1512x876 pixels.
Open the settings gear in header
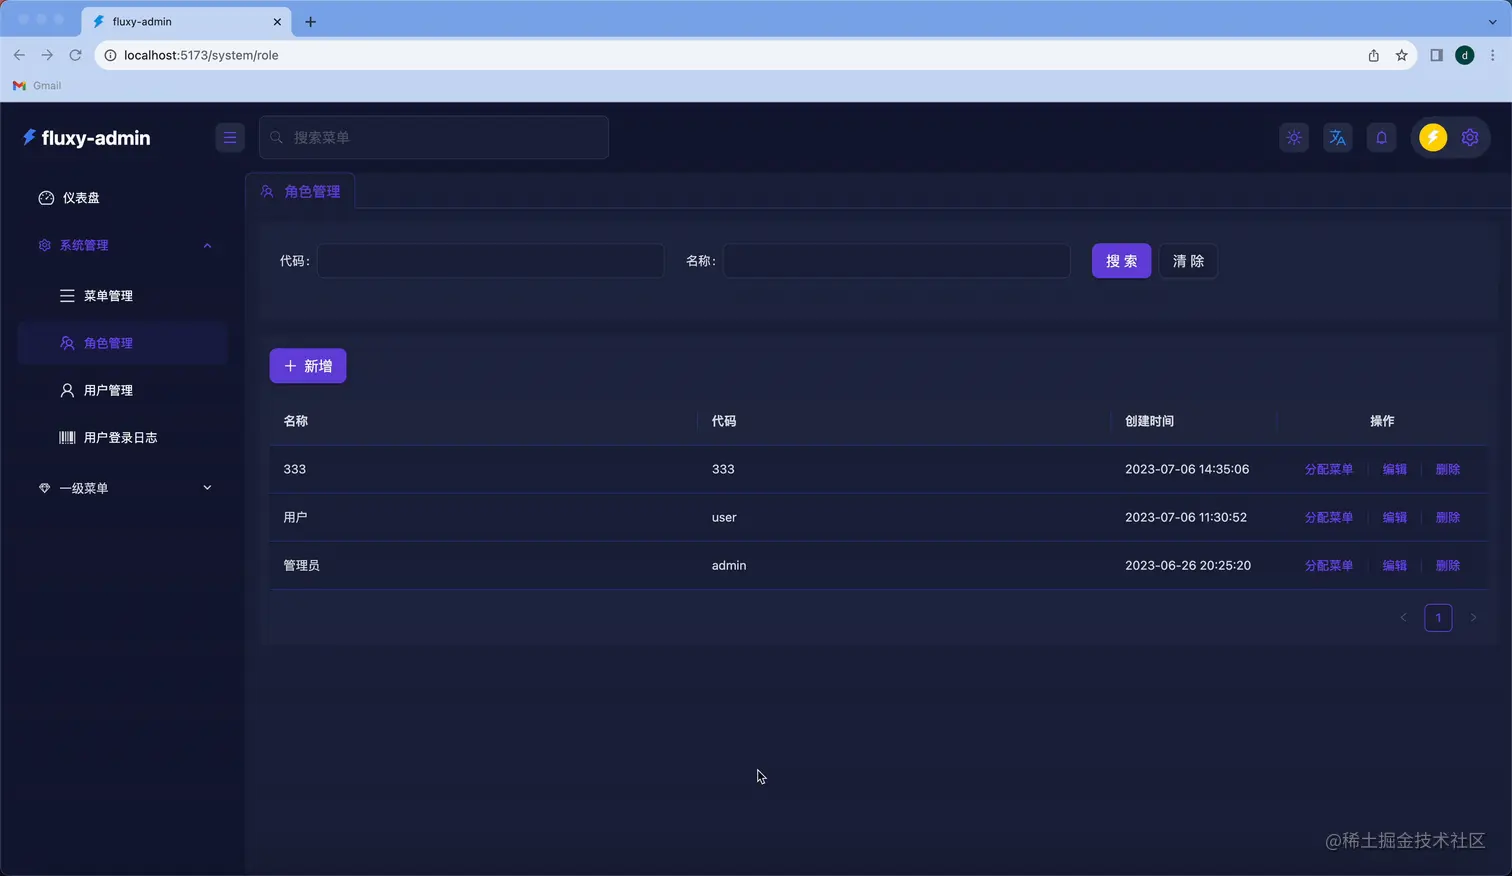1470,138
